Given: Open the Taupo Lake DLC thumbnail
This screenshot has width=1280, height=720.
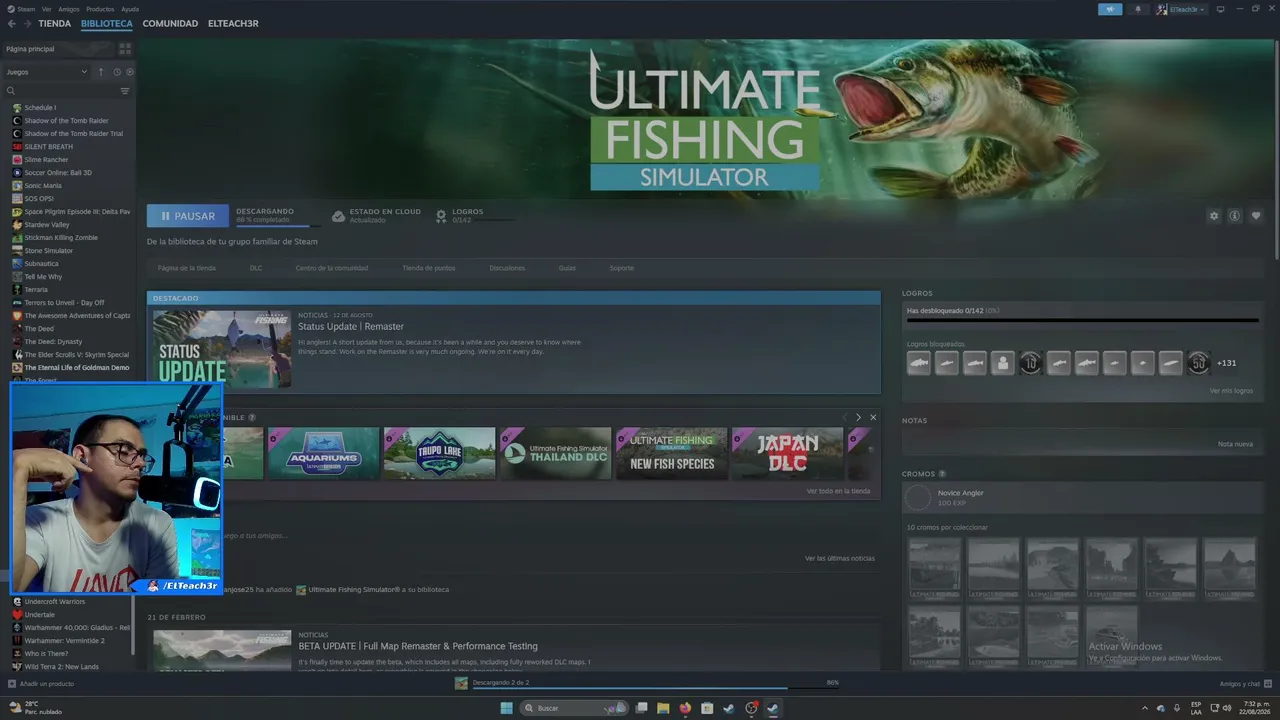Looking at the screenshot, I should [x=439, y=453].
